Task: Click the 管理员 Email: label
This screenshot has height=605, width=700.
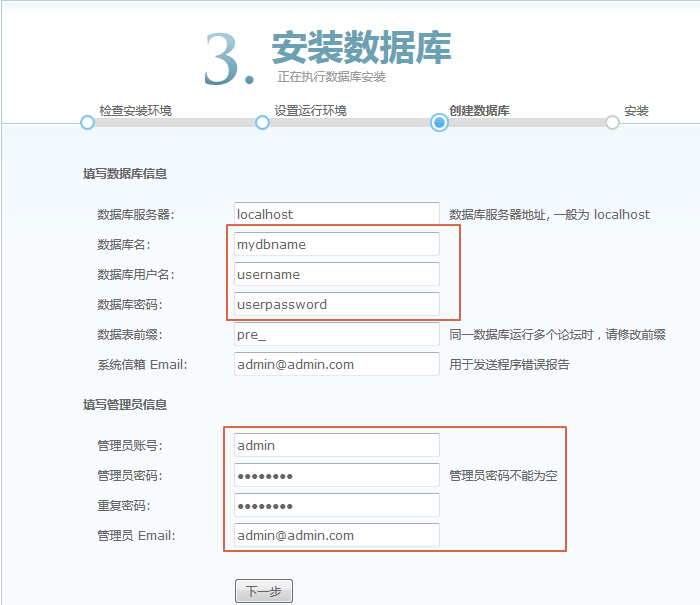Action: pos(136,535)
